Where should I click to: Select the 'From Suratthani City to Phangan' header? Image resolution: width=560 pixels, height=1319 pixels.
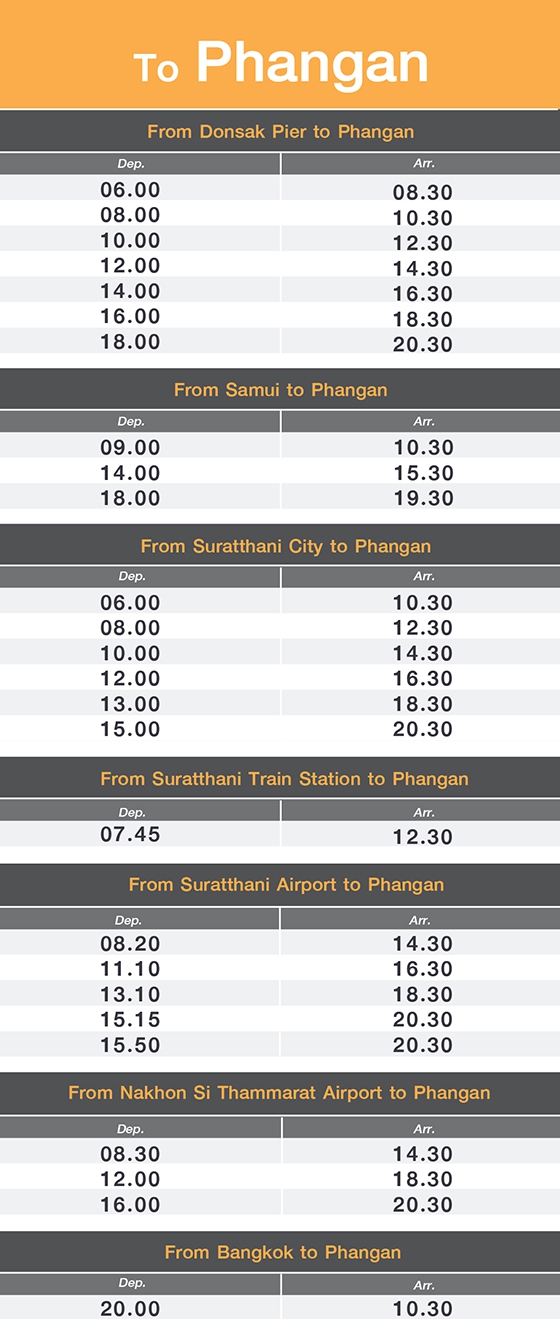click(x=280, y=546)
